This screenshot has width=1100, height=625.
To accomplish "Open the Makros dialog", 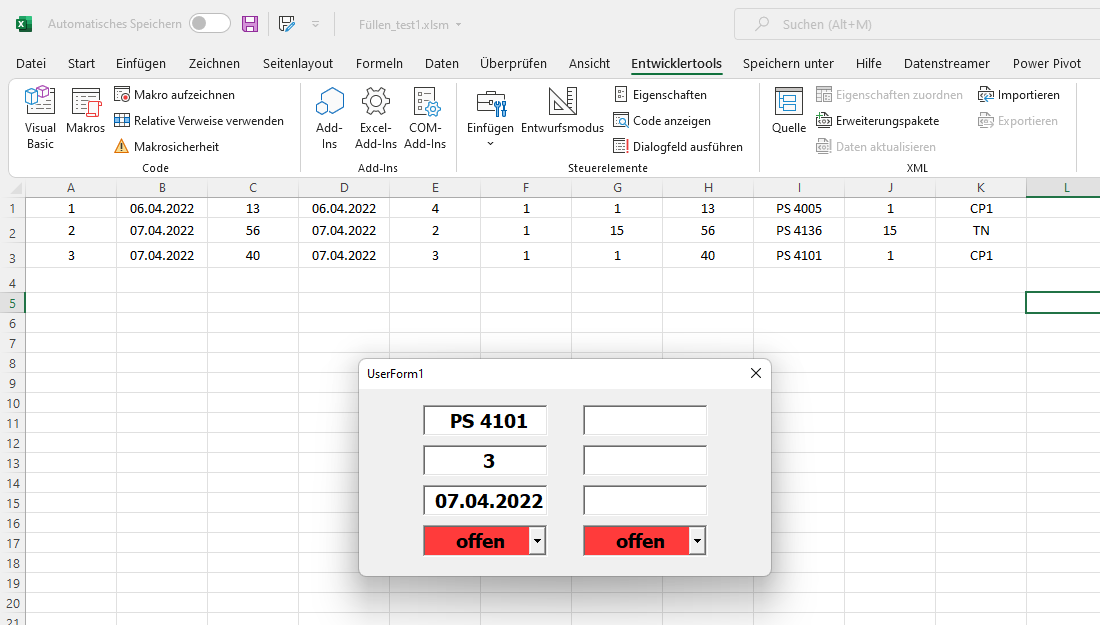I will 86,111.
